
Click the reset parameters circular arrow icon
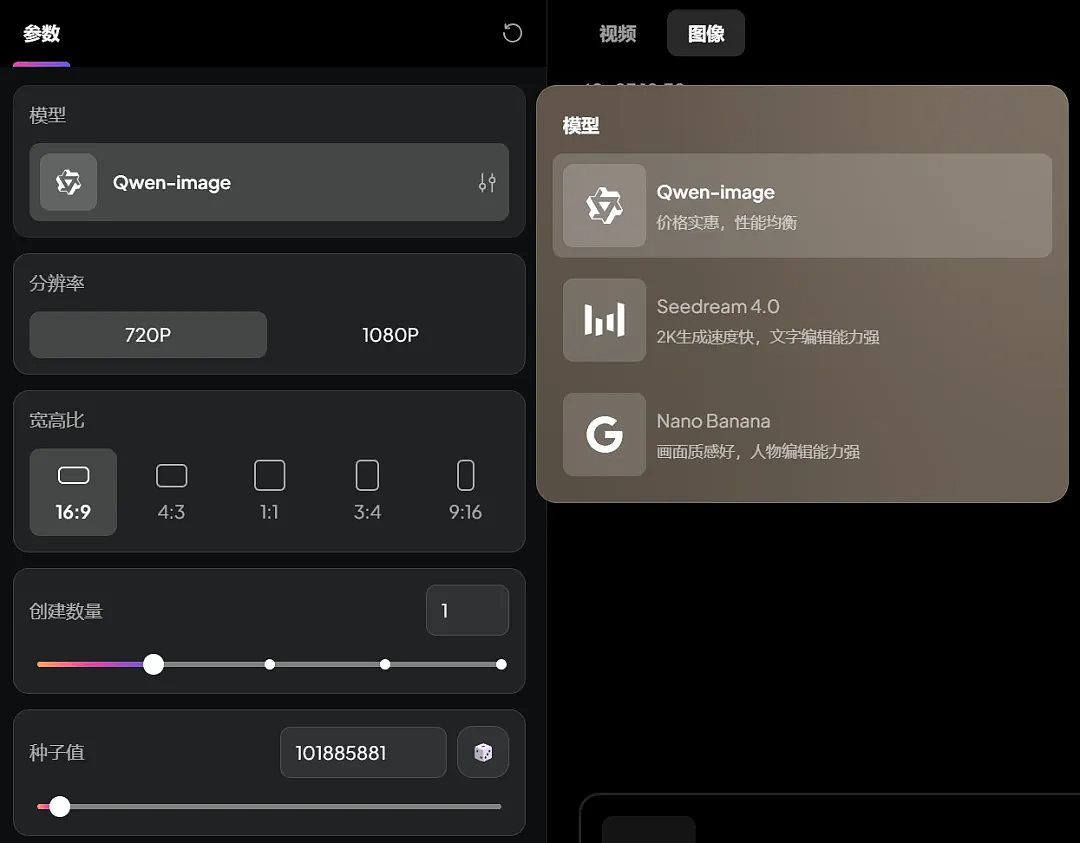512,33
